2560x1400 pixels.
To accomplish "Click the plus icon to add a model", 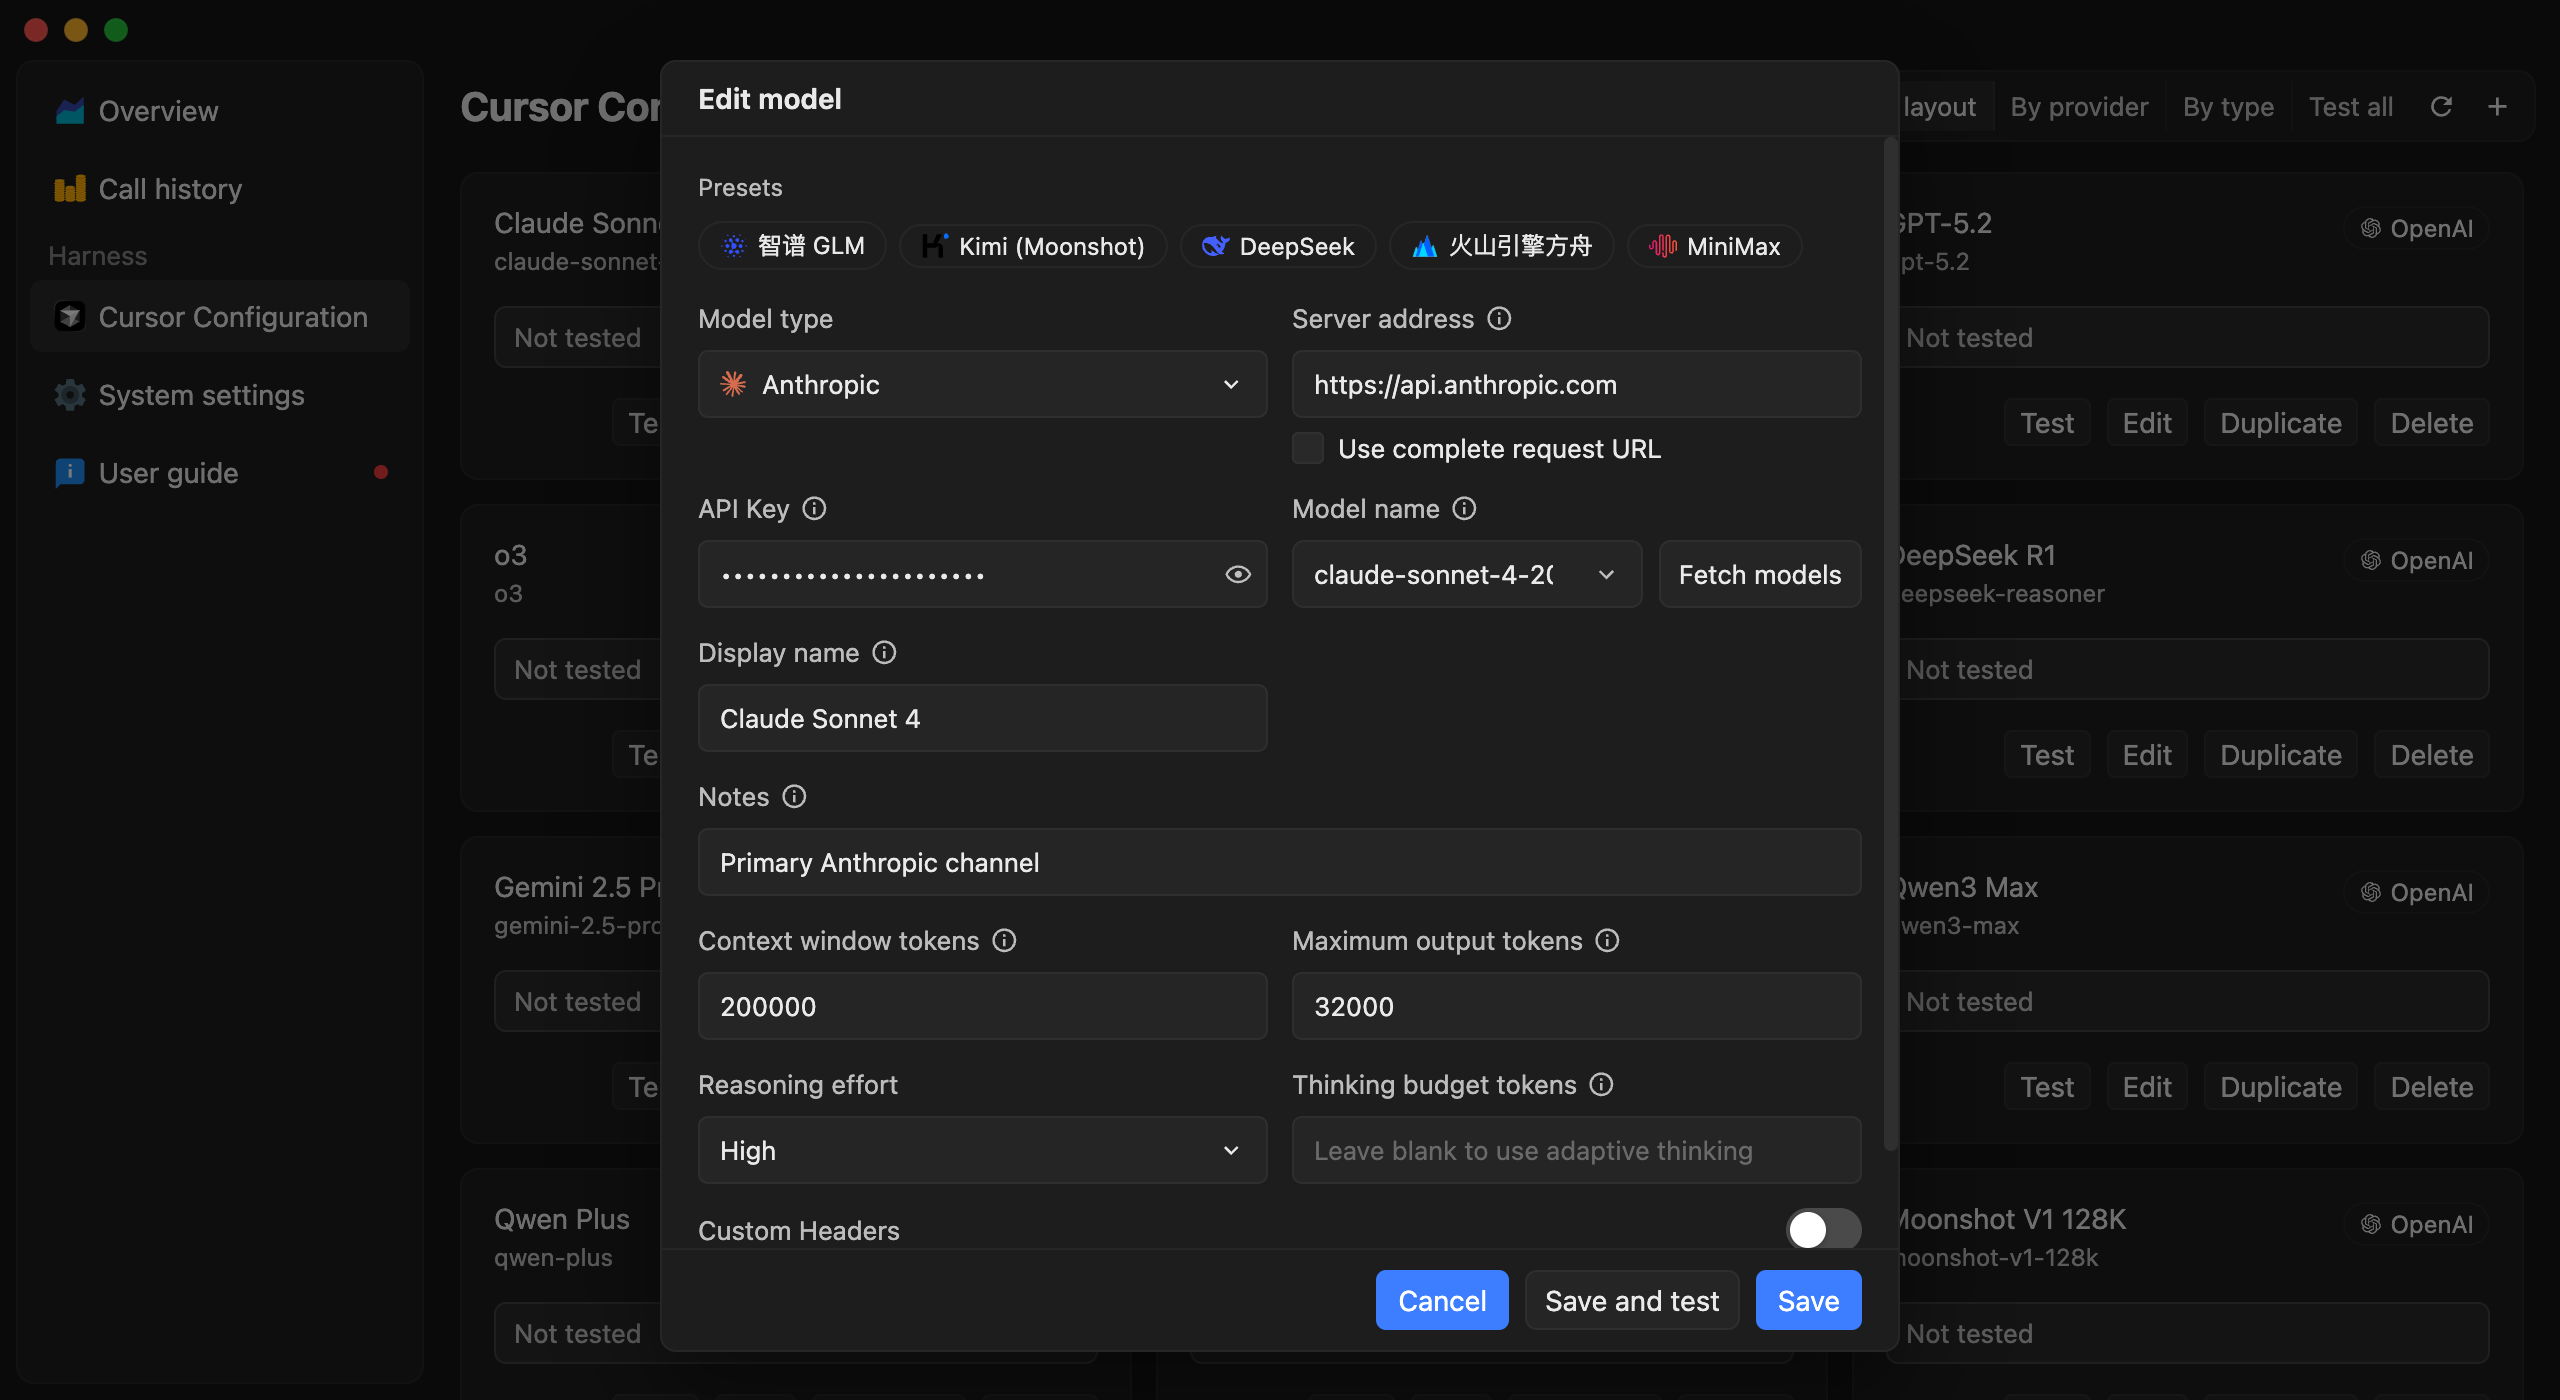I will 2497,107.
